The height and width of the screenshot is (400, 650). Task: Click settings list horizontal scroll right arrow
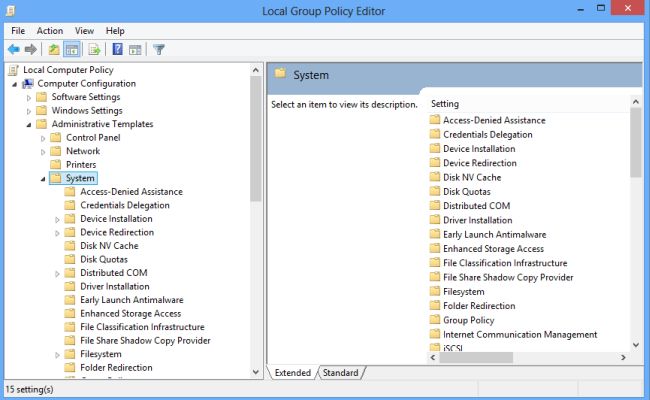point(623,357)
